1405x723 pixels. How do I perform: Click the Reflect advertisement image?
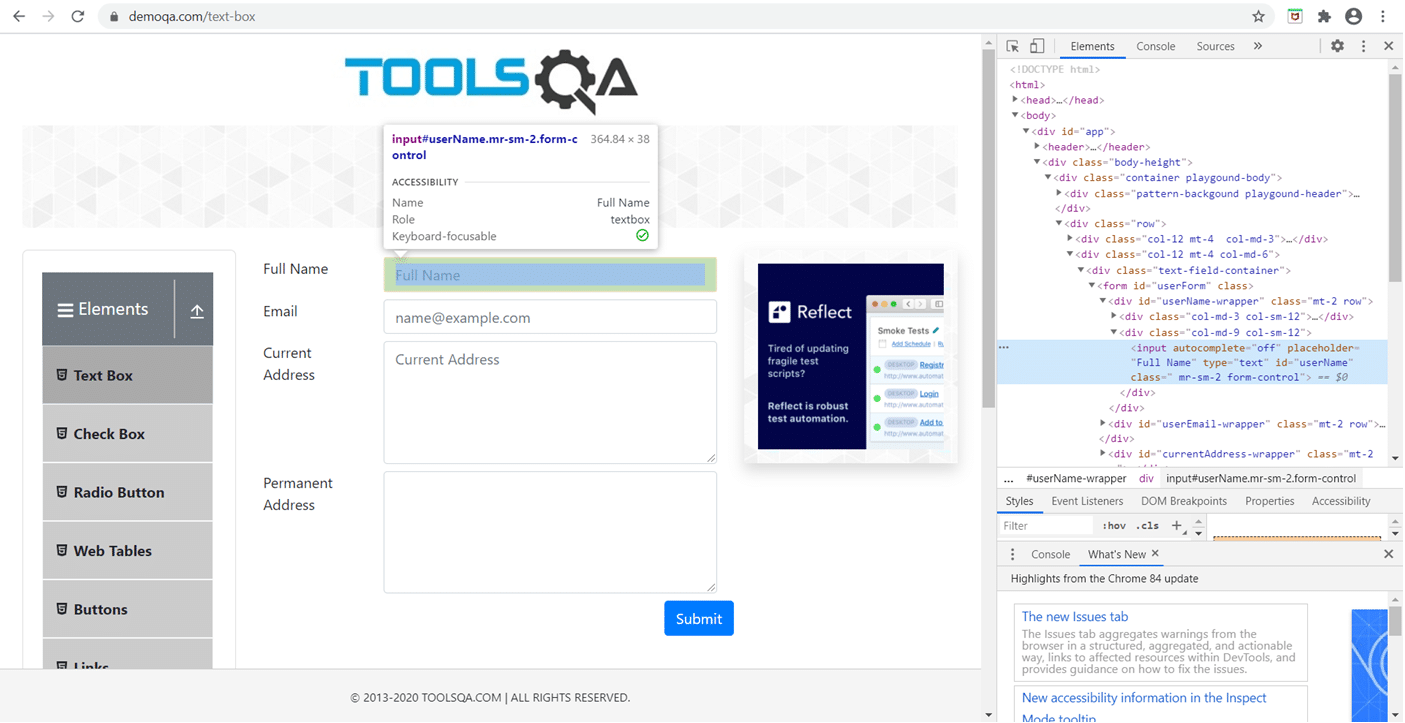(x=851, y=356)
